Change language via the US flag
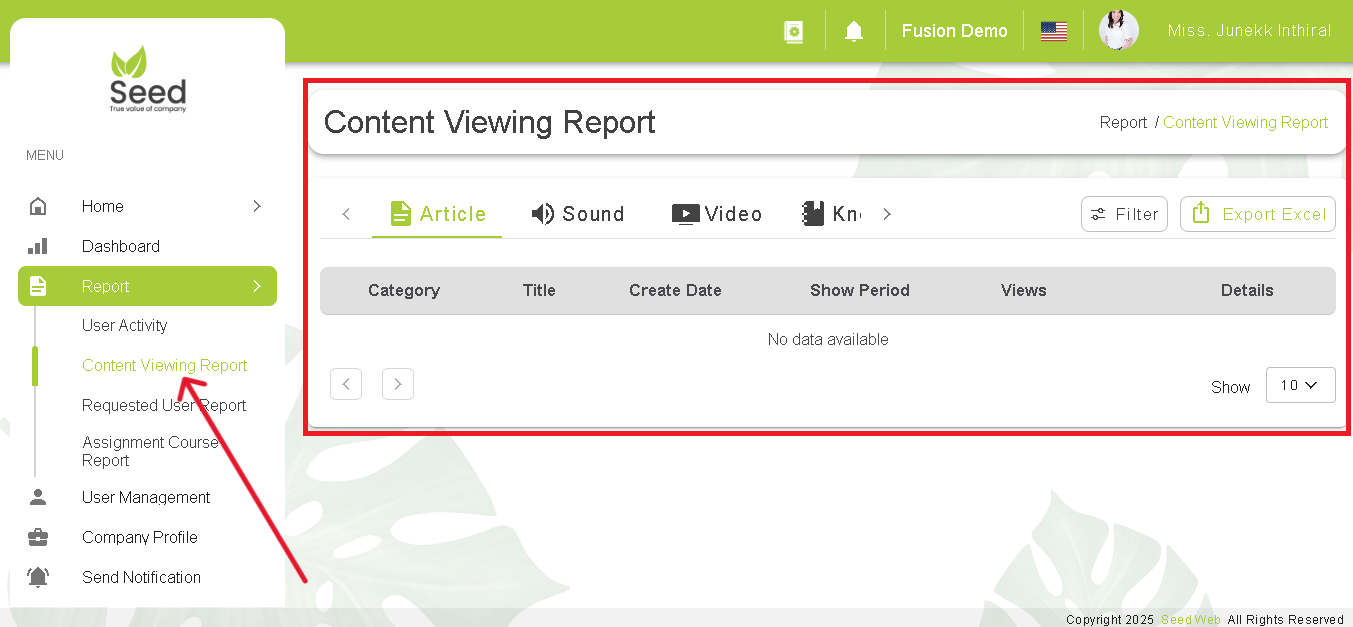This screenshot has height=627, width=1353. [x=1053, y=30]
